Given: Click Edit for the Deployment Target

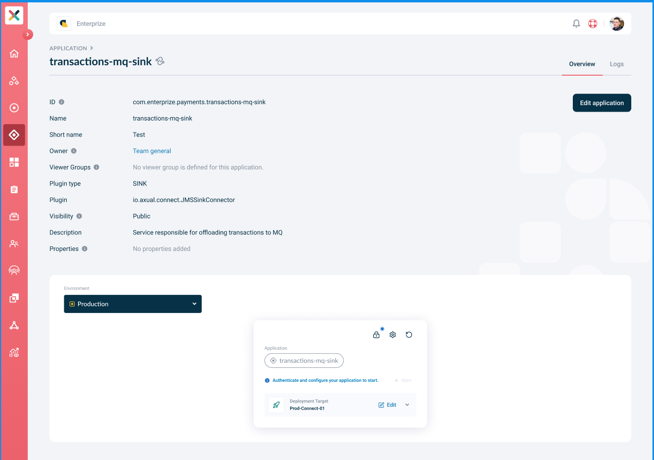Looking at the screenshot, I should [x=387, y=405].
